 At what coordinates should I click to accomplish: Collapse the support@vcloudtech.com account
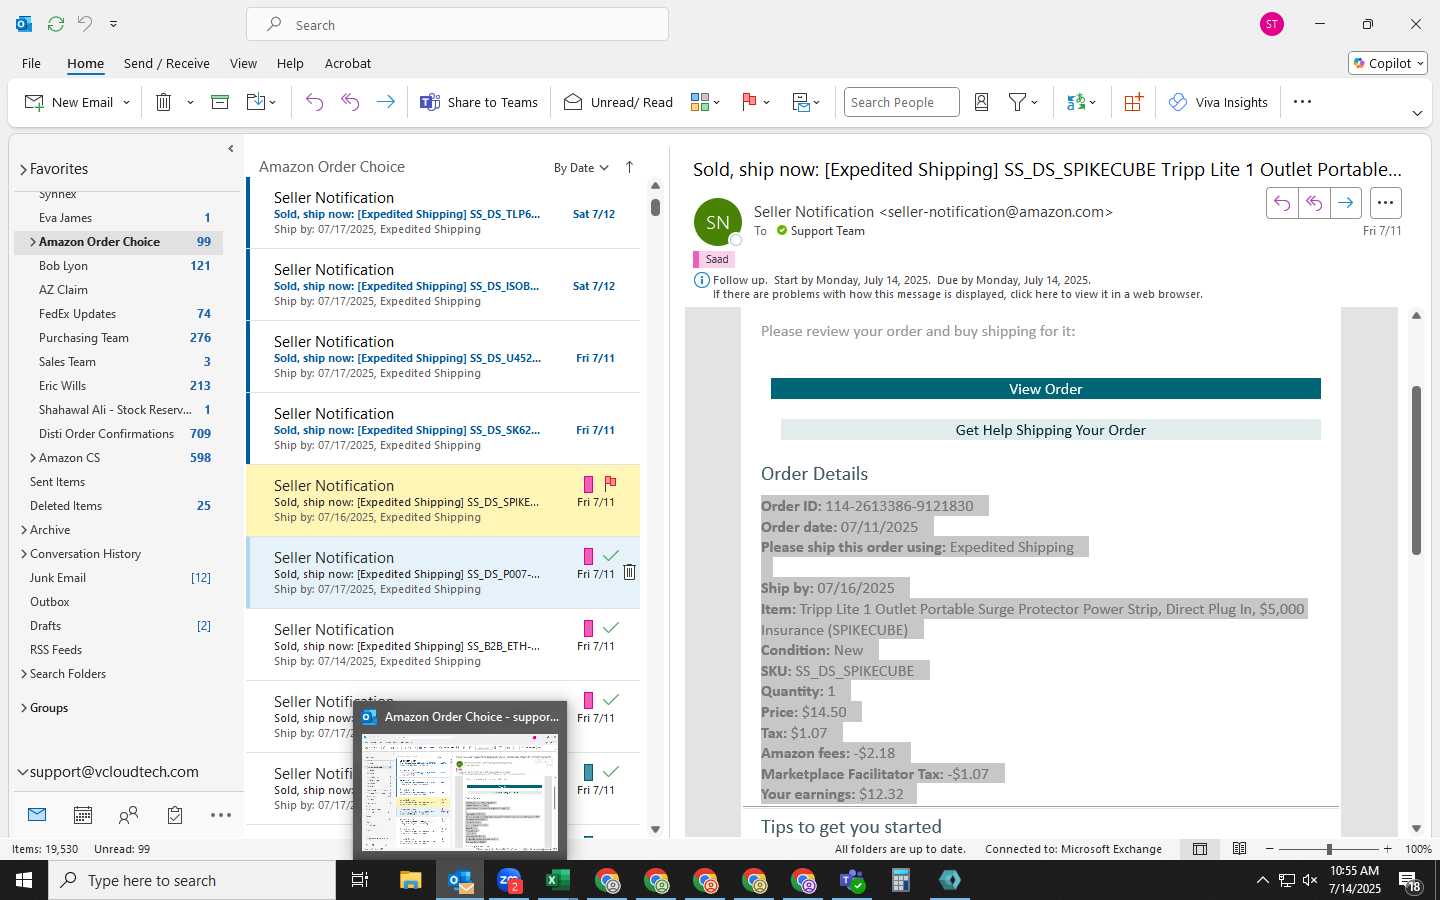pos(22,772)
